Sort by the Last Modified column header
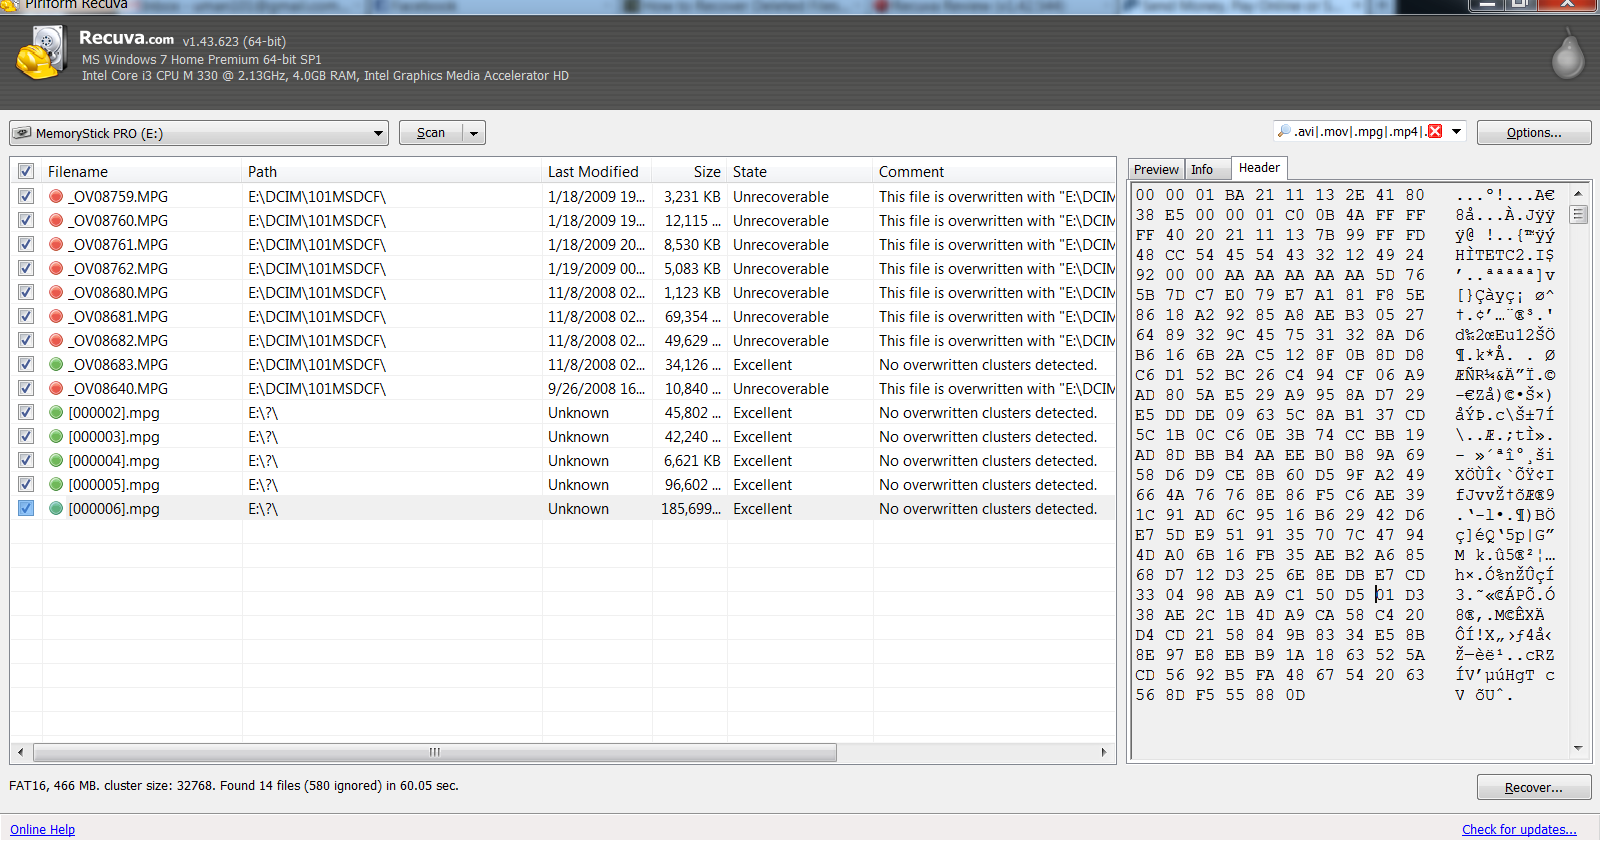This screenshot has width=1600, height=841. 597,172
